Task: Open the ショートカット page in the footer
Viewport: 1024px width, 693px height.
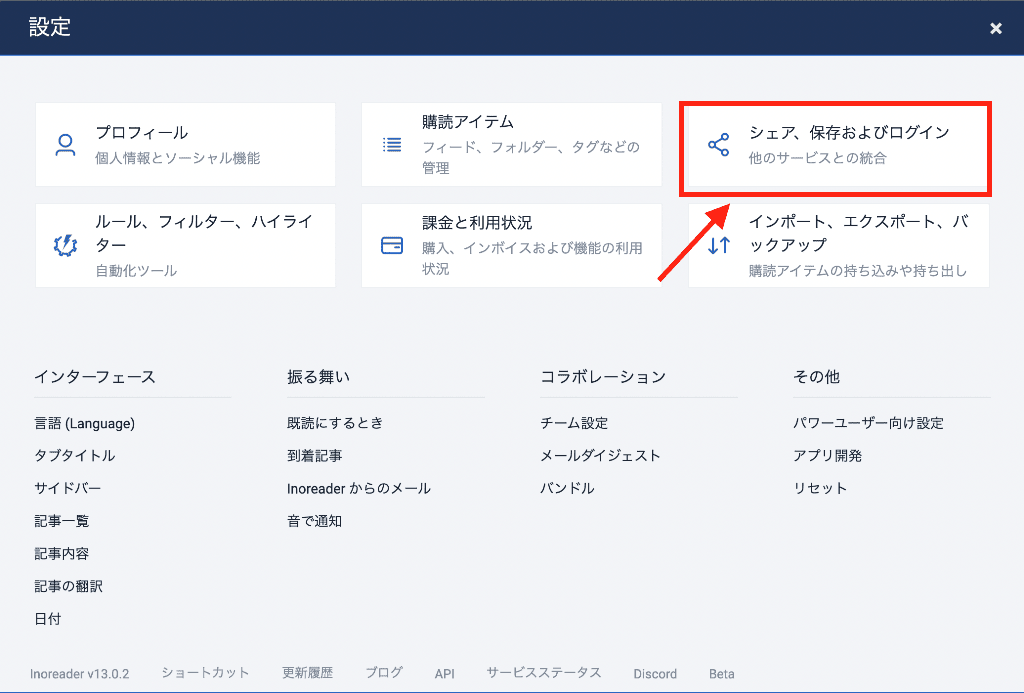Action: pyautogui.click(x=205, y=673)
